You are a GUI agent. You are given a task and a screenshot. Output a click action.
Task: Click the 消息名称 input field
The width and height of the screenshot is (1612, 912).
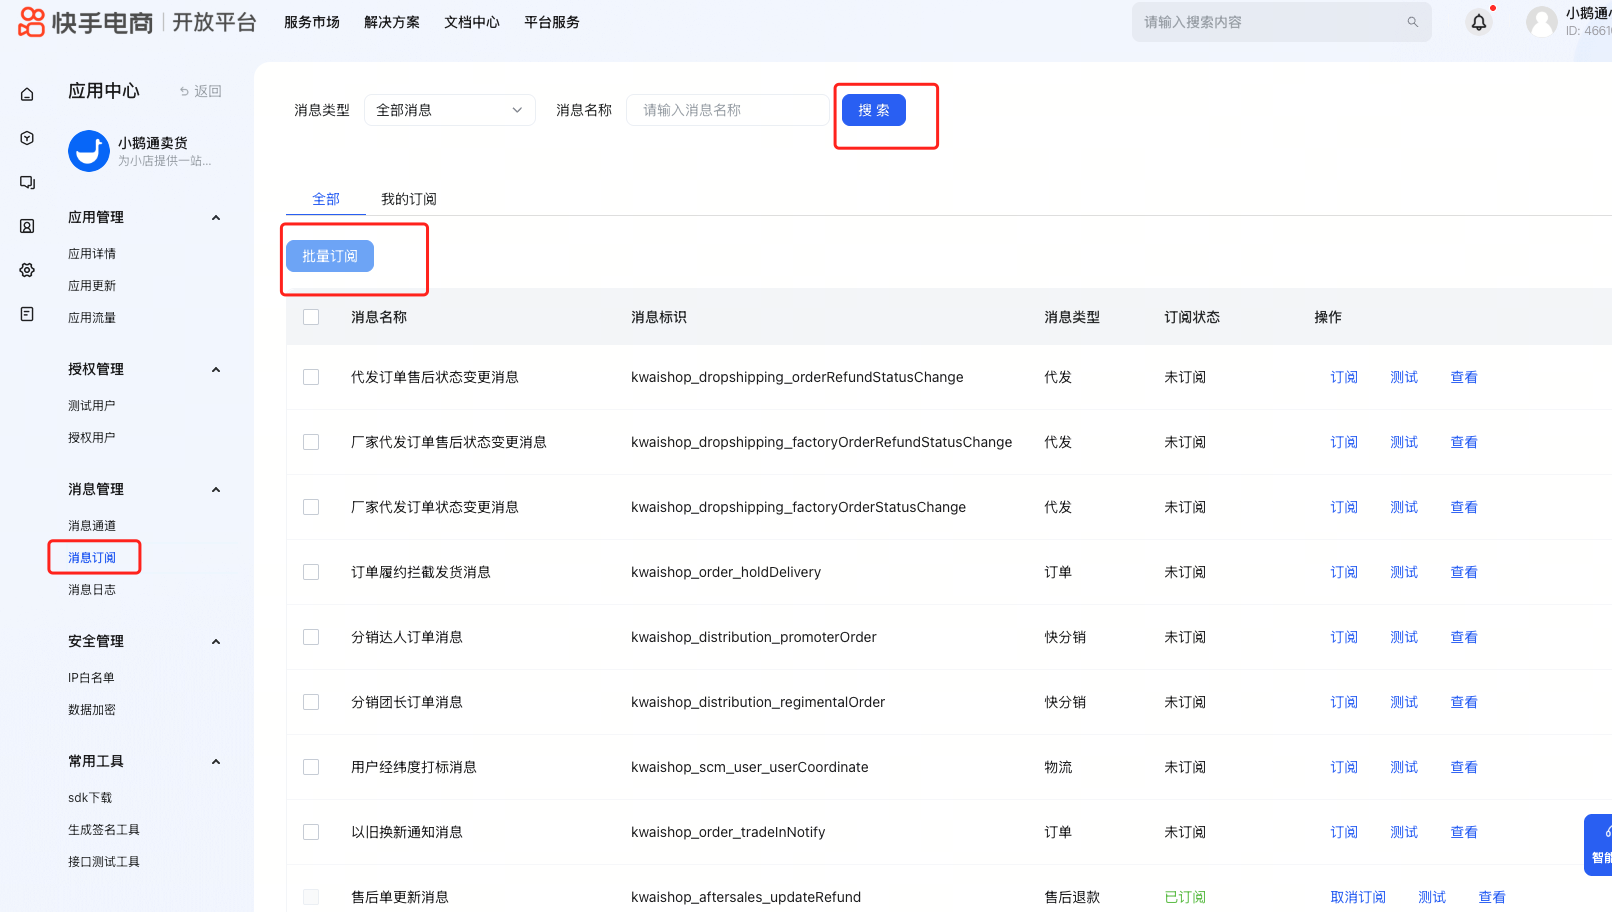click(727, 110)
